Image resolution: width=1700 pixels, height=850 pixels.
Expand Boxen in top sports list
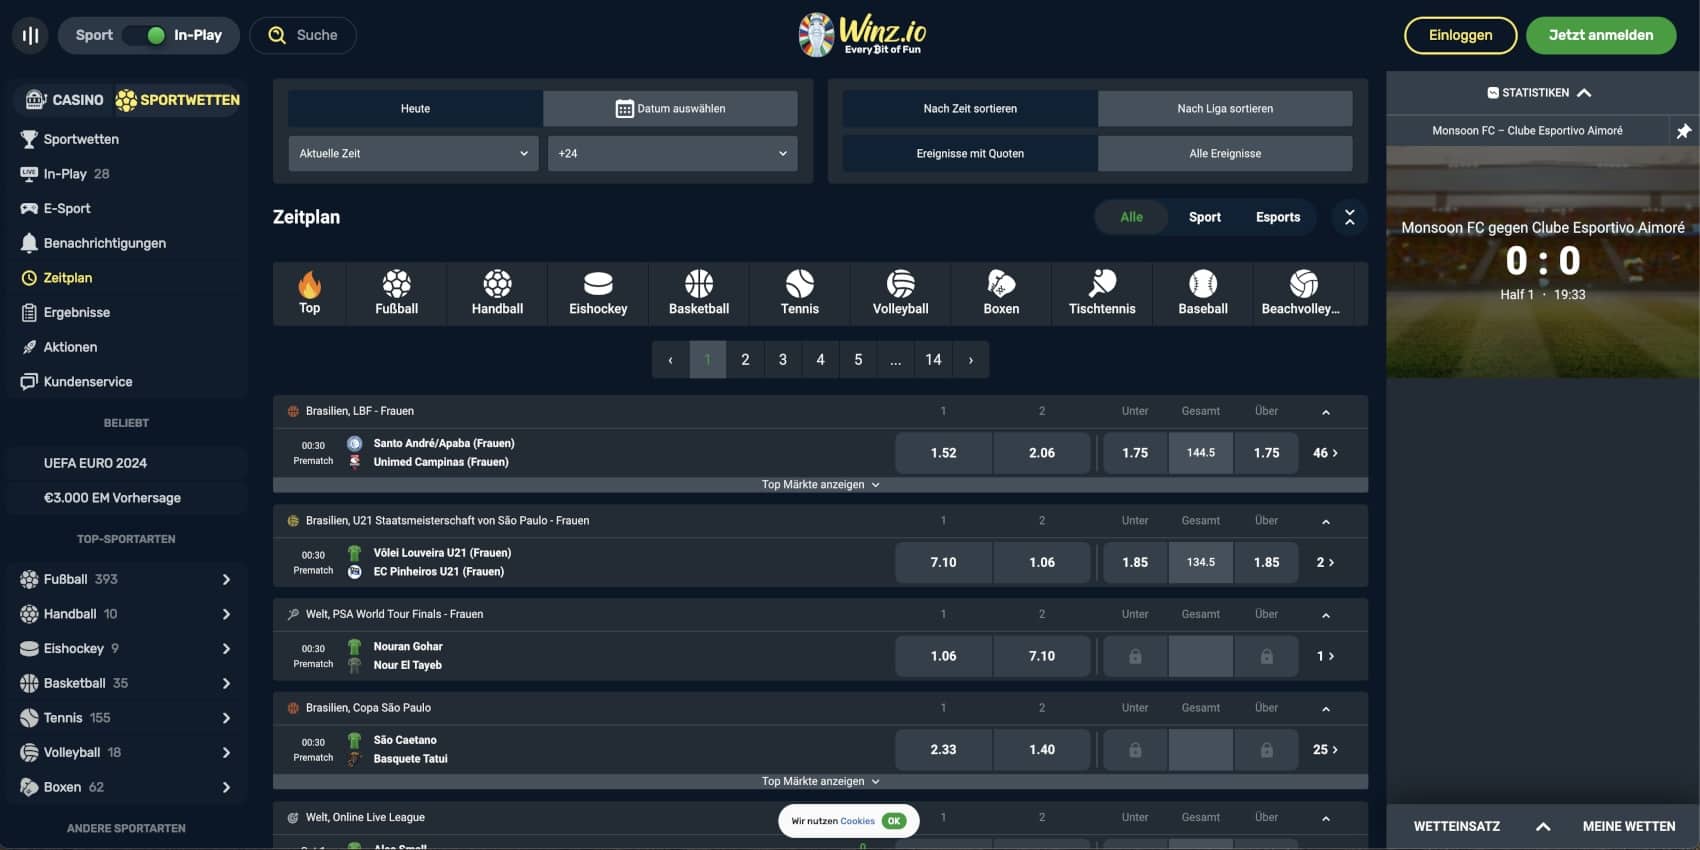226,787
